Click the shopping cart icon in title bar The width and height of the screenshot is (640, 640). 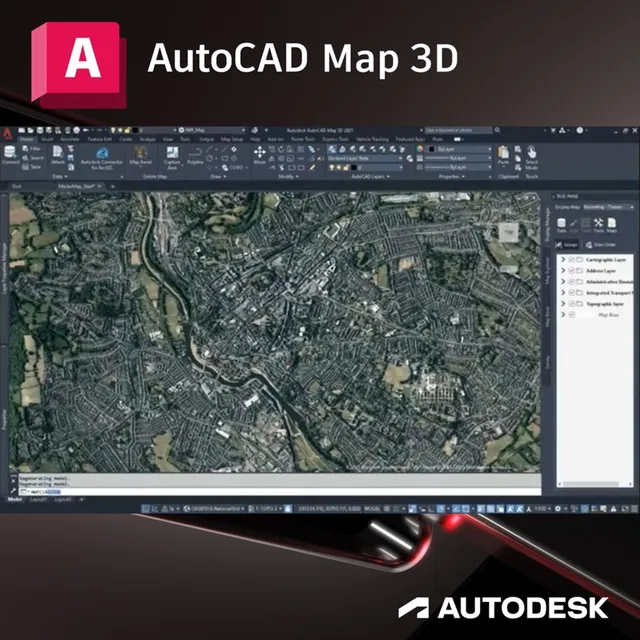(553, 130)
